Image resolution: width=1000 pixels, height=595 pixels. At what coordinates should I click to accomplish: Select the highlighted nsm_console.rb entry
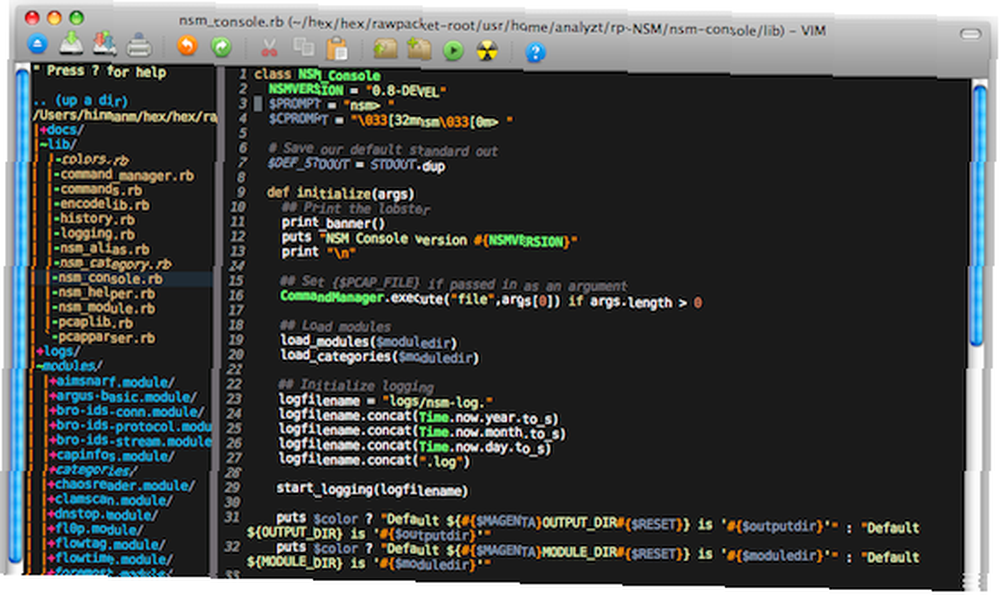click(x=108, y=279)
